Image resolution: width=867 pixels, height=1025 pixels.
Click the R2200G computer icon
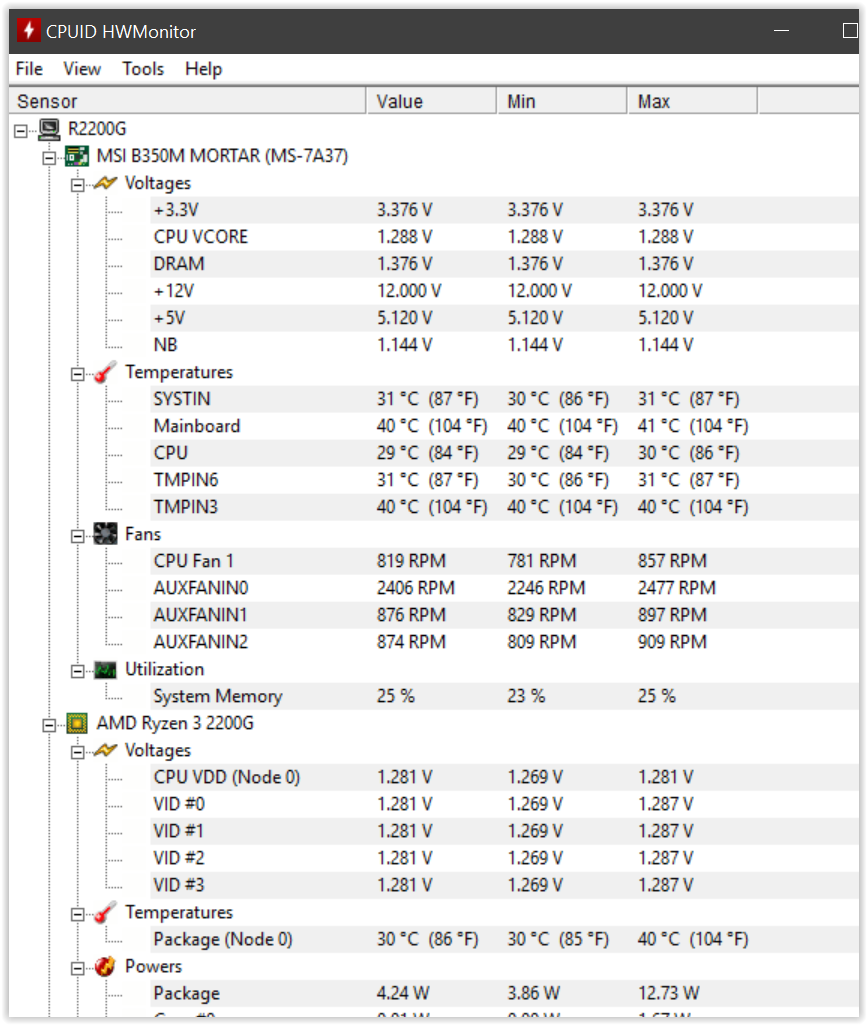click(49, 129)
